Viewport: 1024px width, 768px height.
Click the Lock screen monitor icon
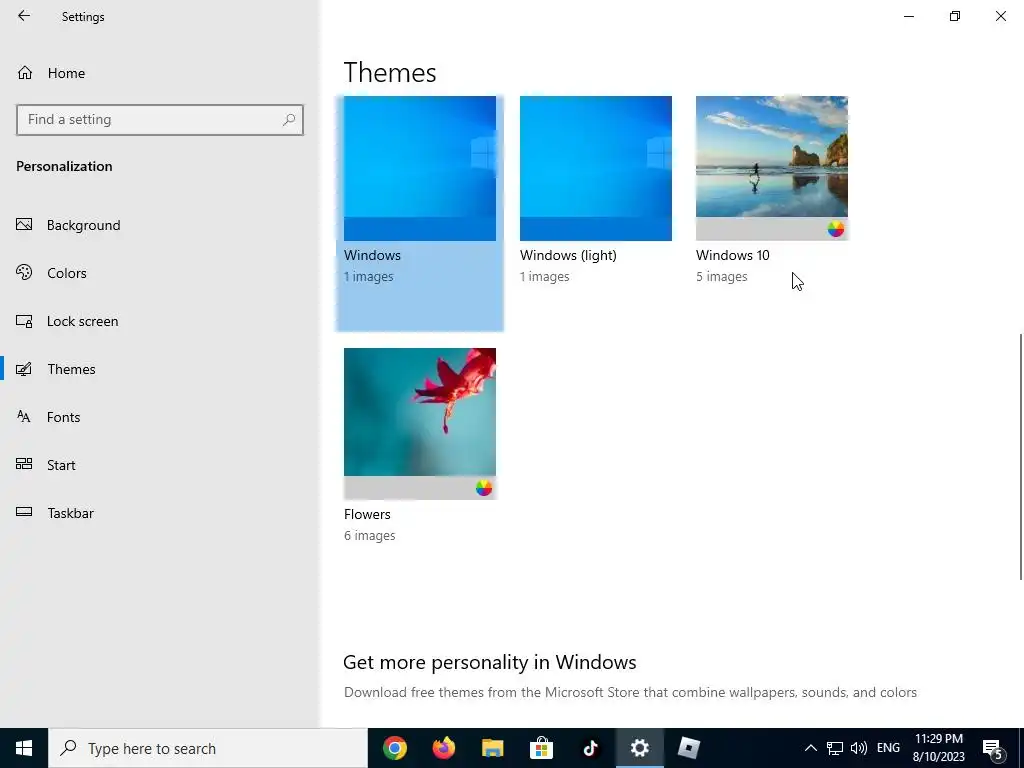[x=24, y=321]
